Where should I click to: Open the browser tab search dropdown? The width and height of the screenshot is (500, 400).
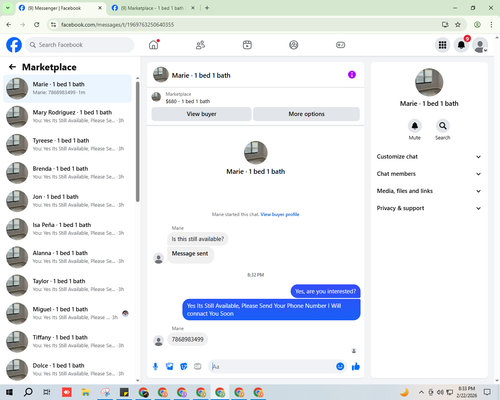click(7, 8)
